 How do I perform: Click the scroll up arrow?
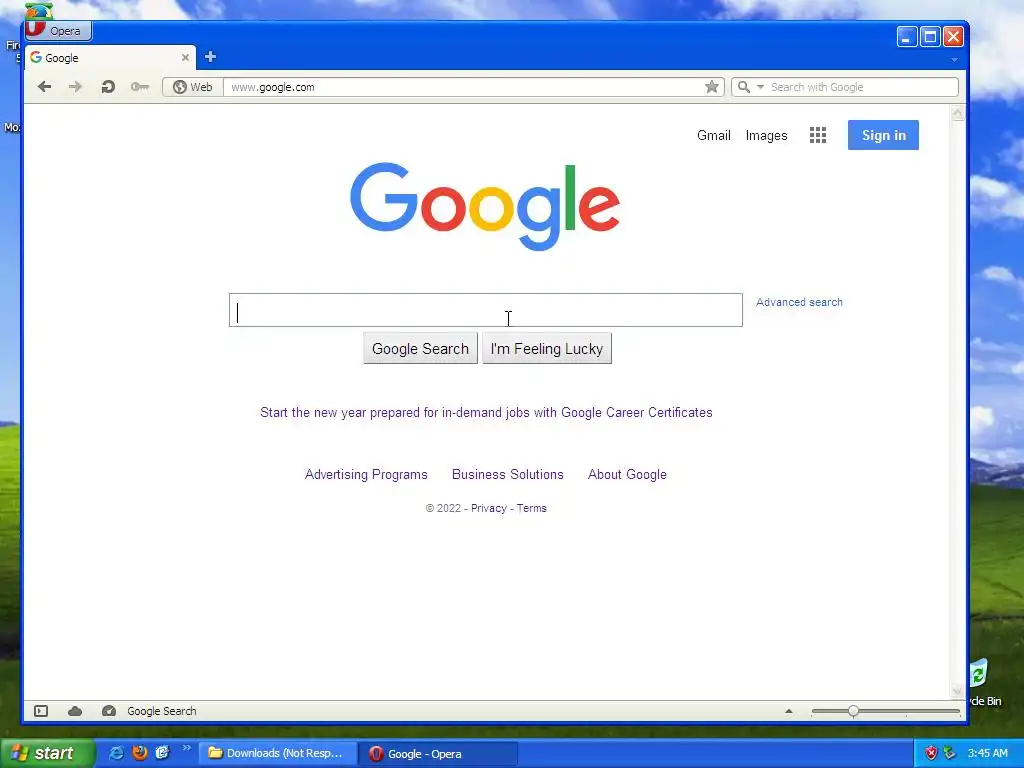(957, 114)
